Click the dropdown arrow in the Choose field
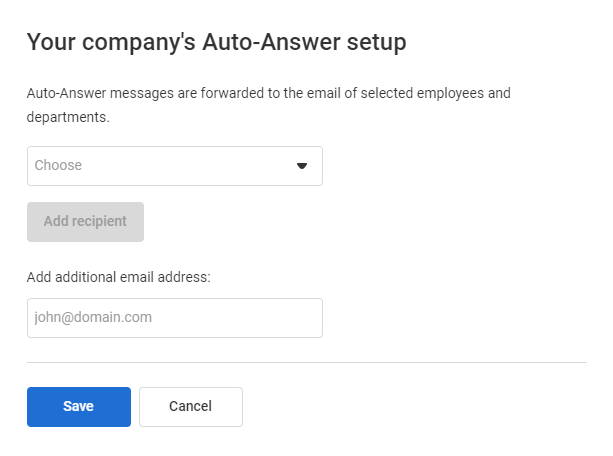The height and width of the screenshot is (456, 613). 302,166
